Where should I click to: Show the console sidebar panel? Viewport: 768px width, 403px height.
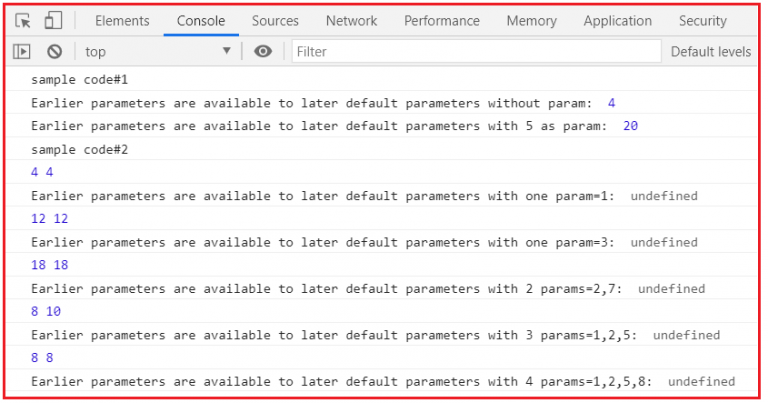(x=22, y=51)
